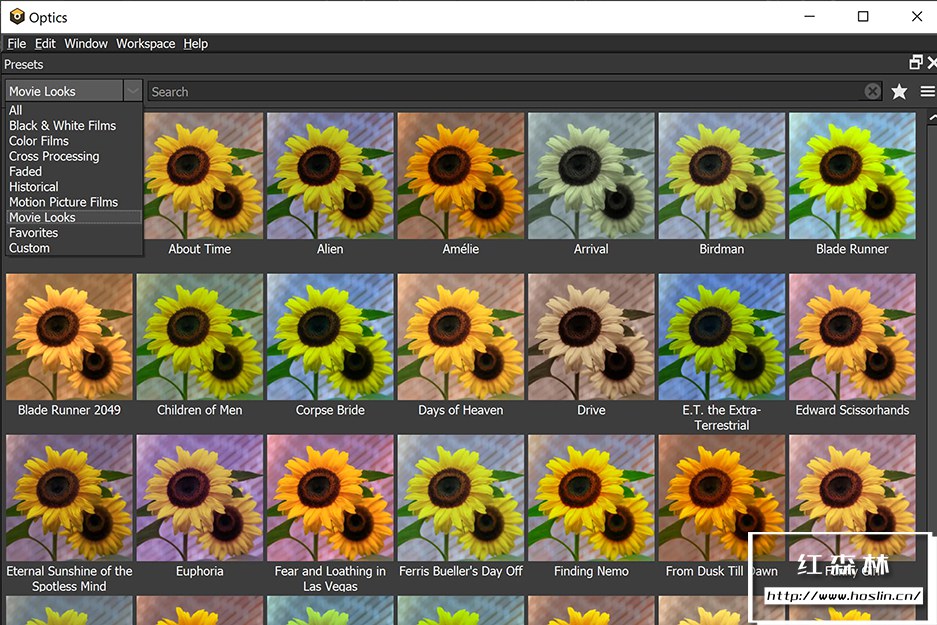Apply the Blade Runner 2049 preset
Screen dimensions: 937x625
pyautogui.click(x=69, y=337)
